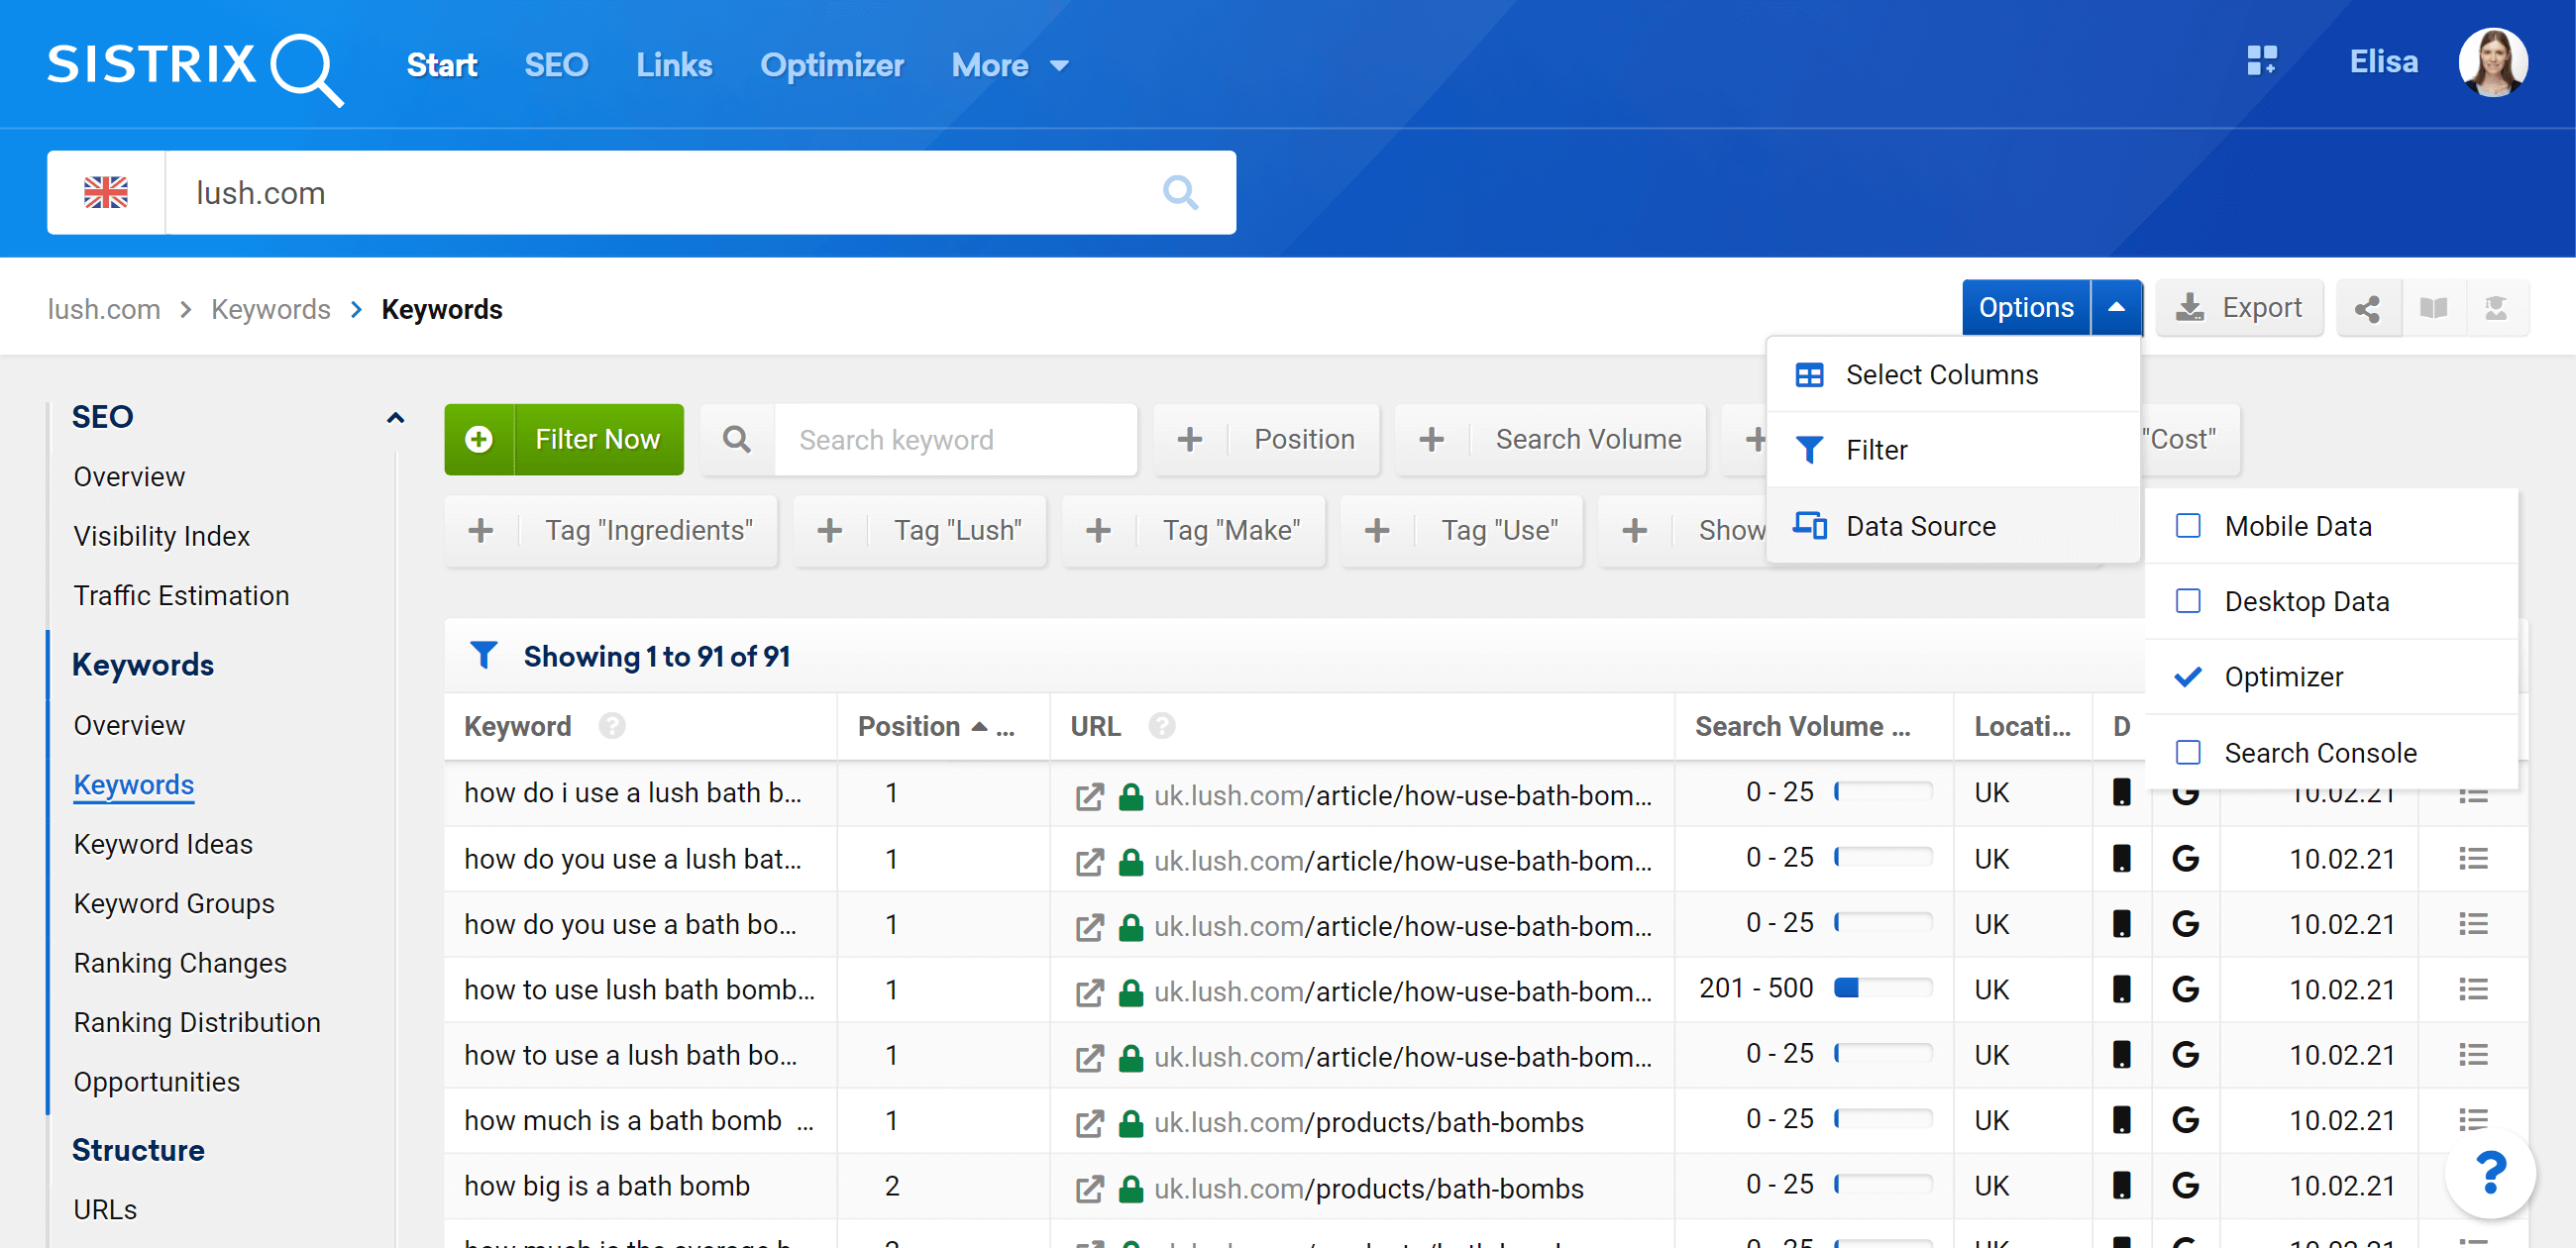Image resolution: width=2576 pixels, height=1248 pixels.
Task: Click Google icon in 'how to use lush bath bomb' row
Action: click(2185, 989)
